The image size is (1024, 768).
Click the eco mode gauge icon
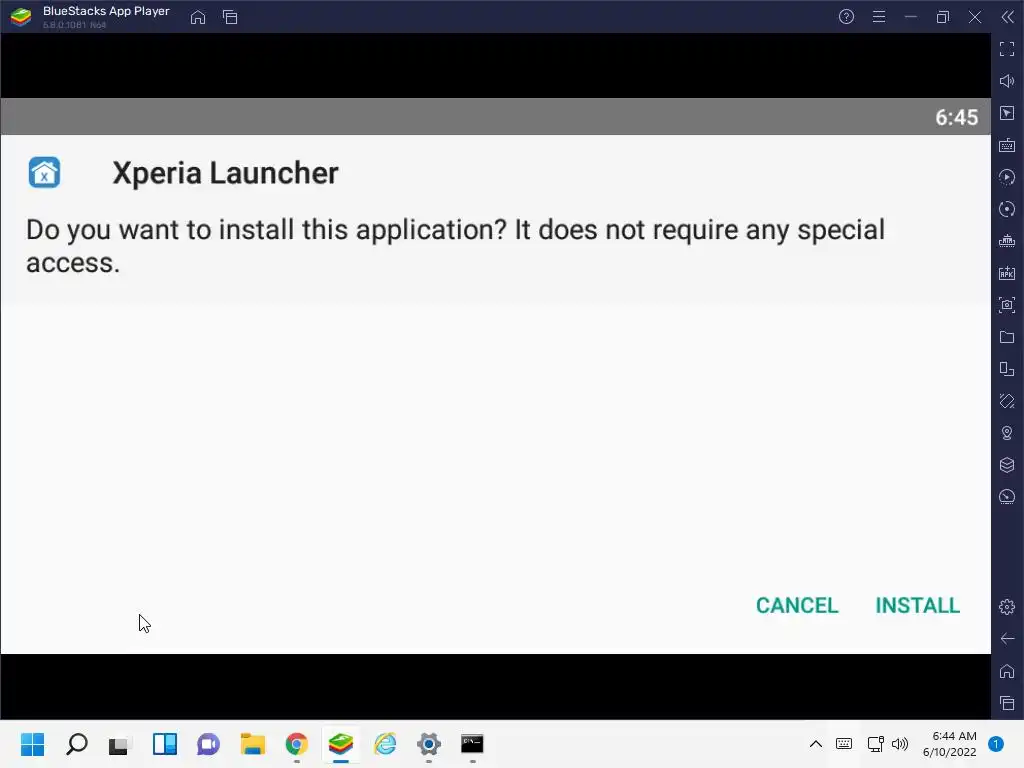point(1007,497)
